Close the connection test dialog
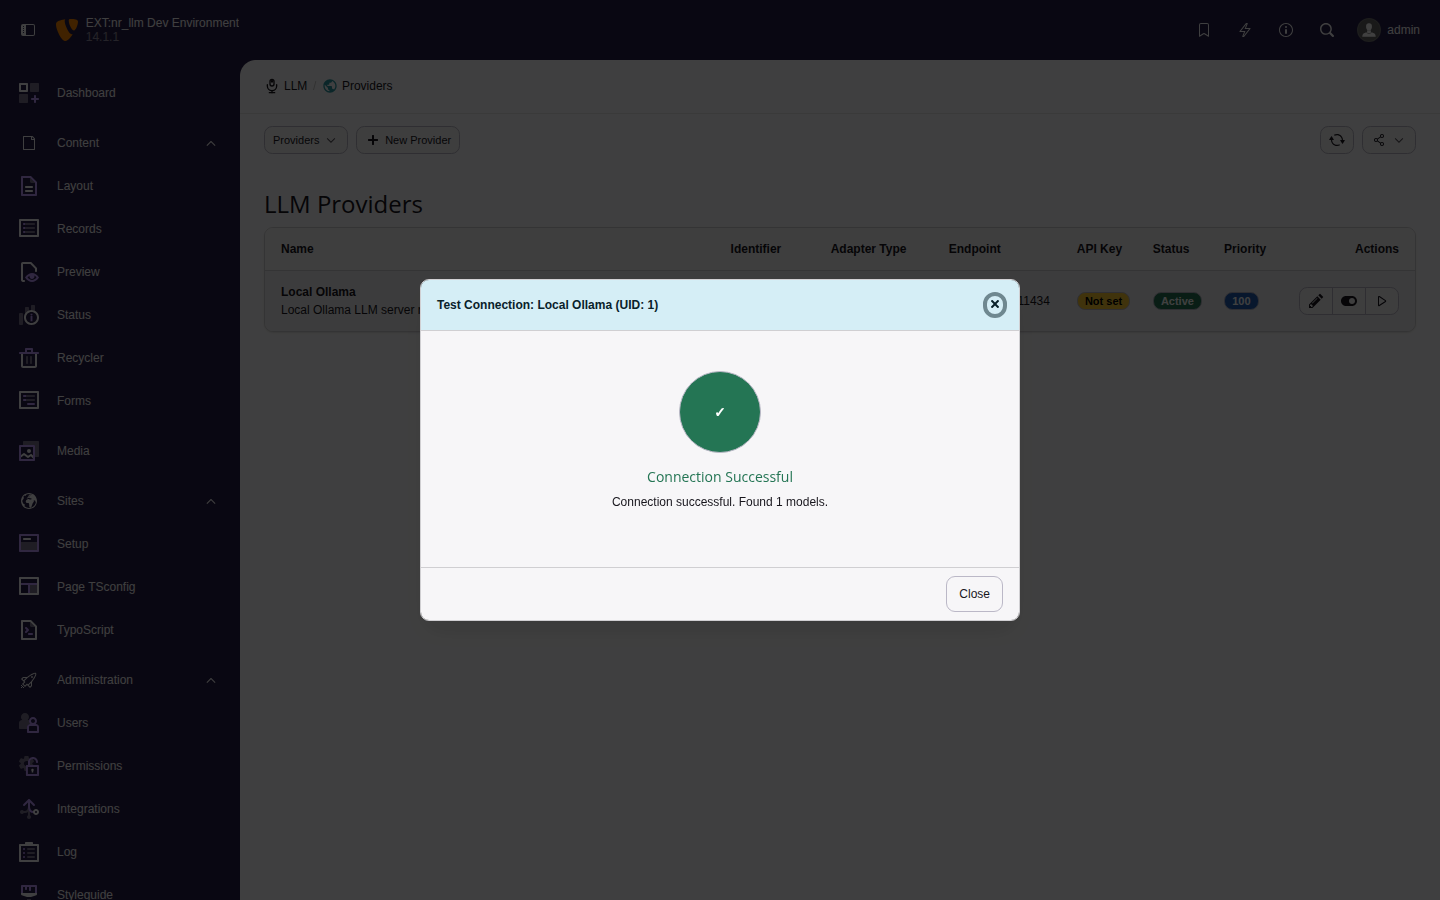The image size is (1440, 900). pyautogui.click(x=973, y=593)
